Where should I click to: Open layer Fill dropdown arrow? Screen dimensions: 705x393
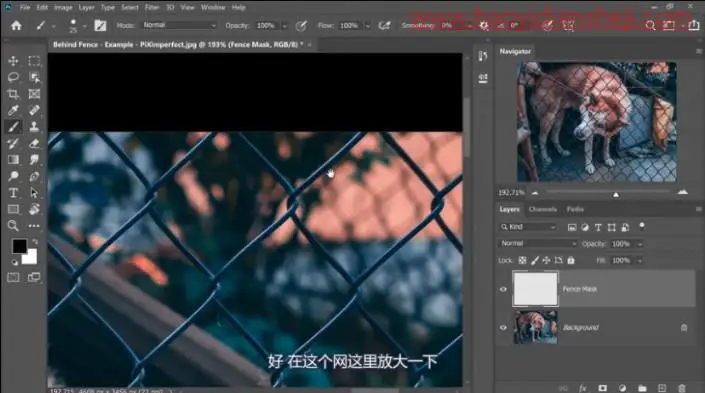[640, 261]
